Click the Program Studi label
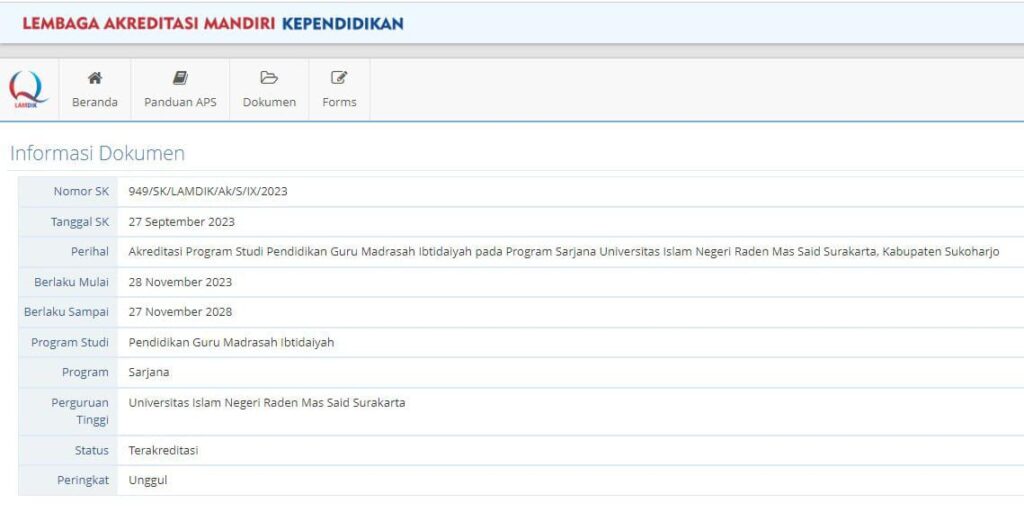This screenshot has width=1024, height=530. point(70,343)
